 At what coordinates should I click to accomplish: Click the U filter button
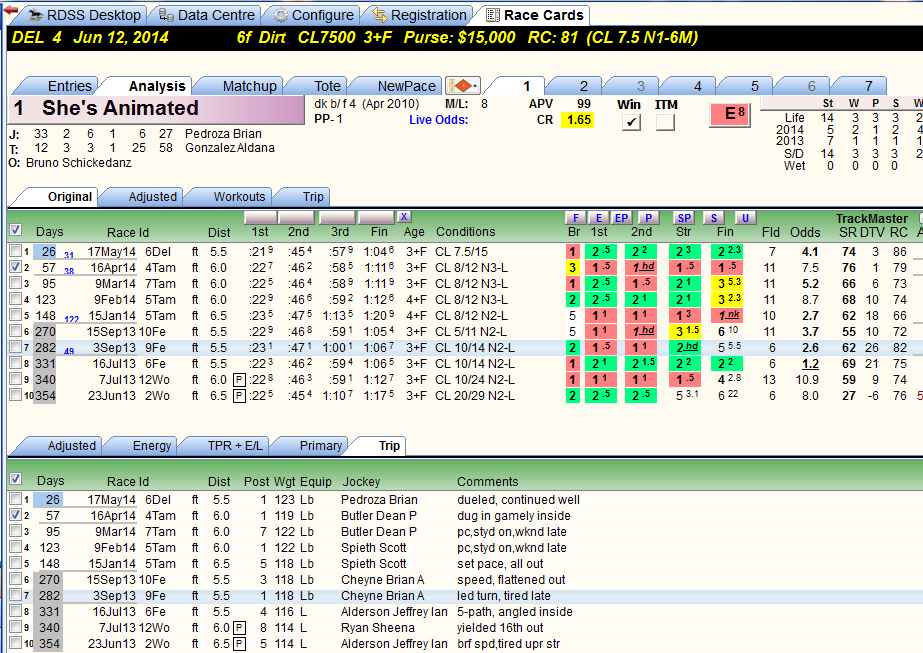tap(745, 218)
